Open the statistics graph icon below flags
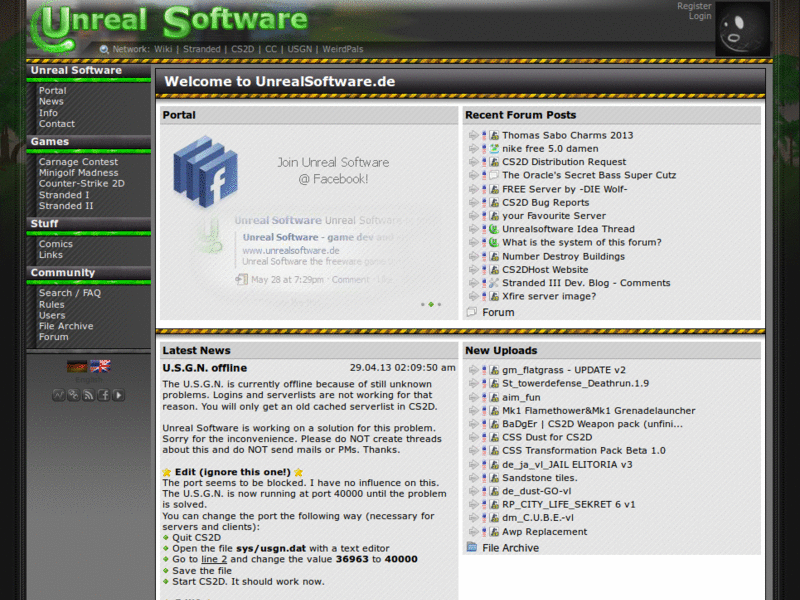This screenshot has height=600, width=800. point(59,395)
